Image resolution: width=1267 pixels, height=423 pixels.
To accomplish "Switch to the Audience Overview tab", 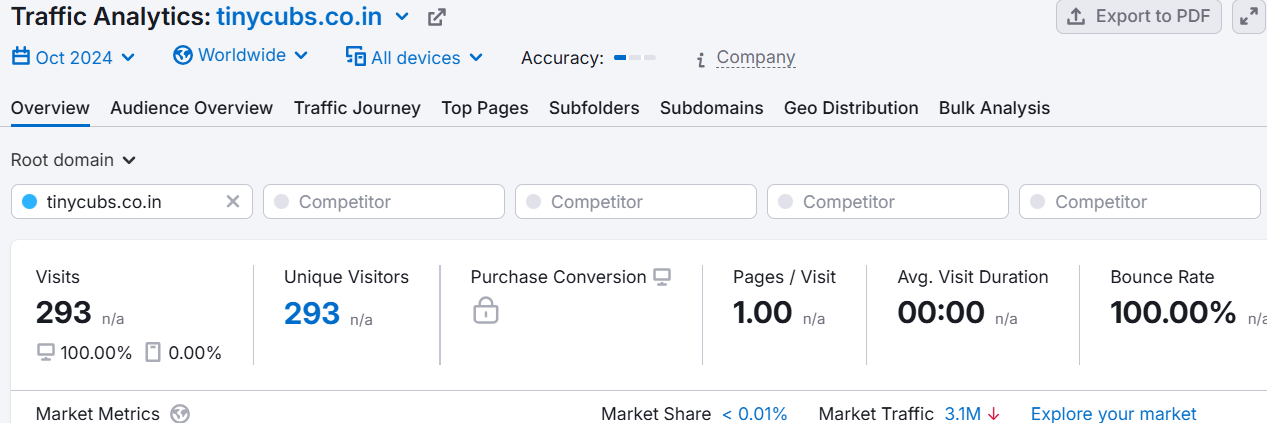I will coord(191,108).
